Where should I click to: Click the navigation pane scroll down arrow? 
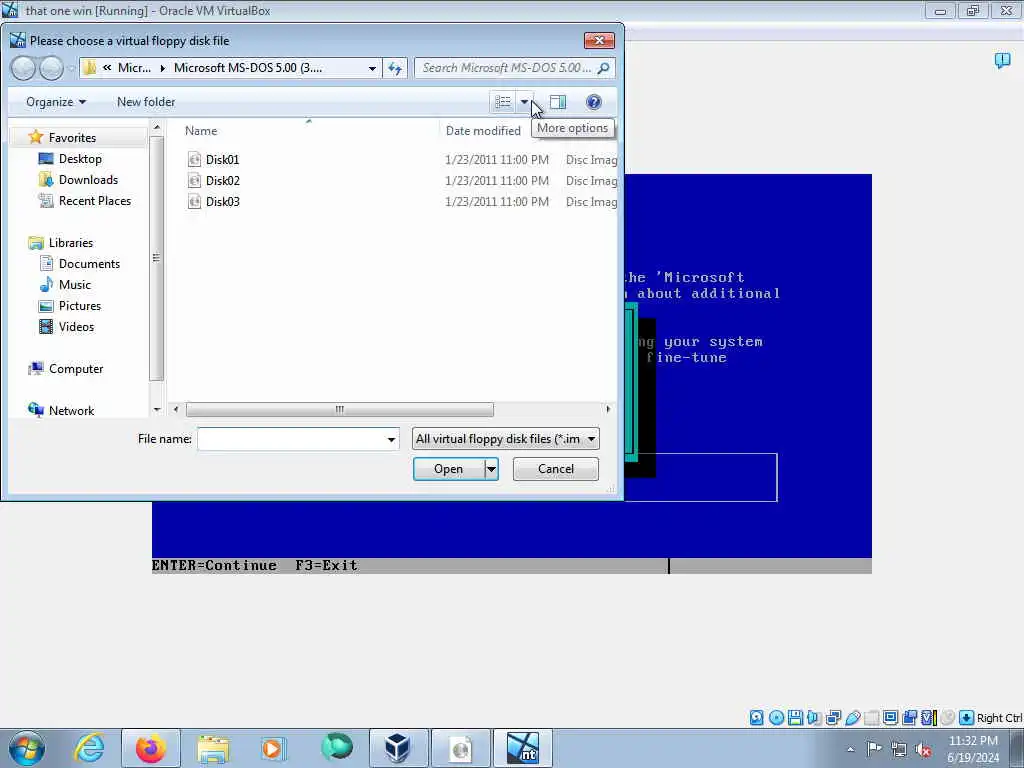tap(157, 409)
